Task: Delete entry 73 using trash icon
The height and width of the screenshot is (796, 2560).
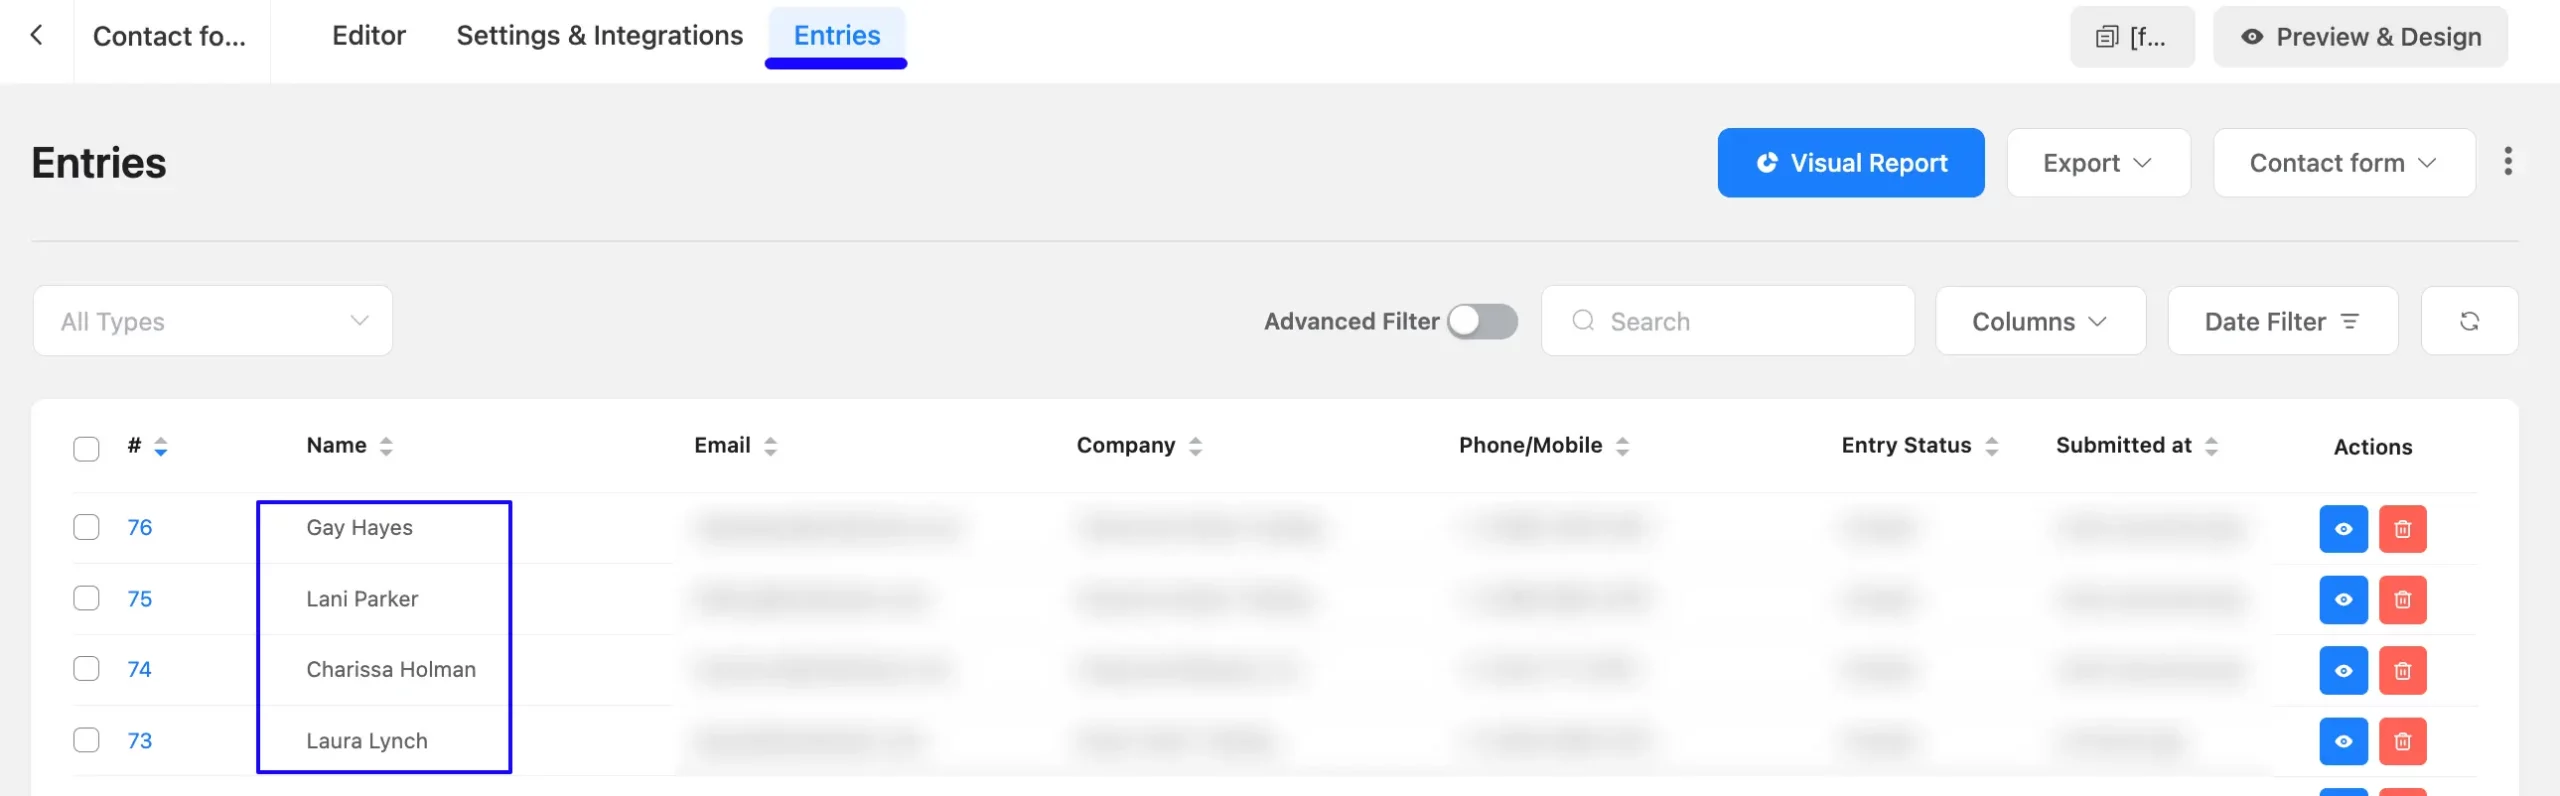Action: tap(2402, 742)
